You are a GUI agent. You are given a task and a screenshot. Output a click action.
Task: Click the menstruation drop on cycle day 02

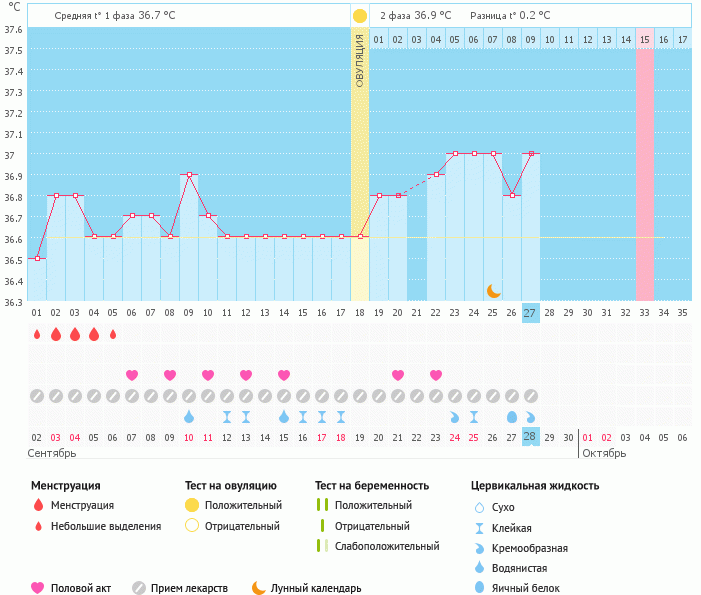point(56,334)
